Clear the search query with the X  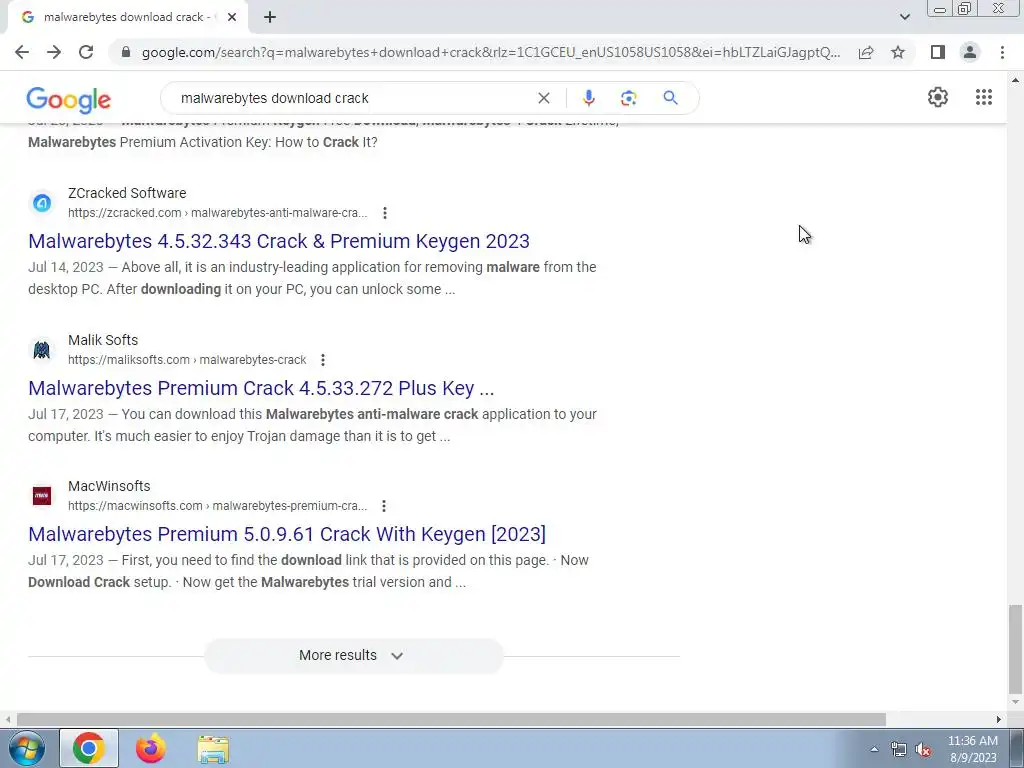tap(543, 98)
